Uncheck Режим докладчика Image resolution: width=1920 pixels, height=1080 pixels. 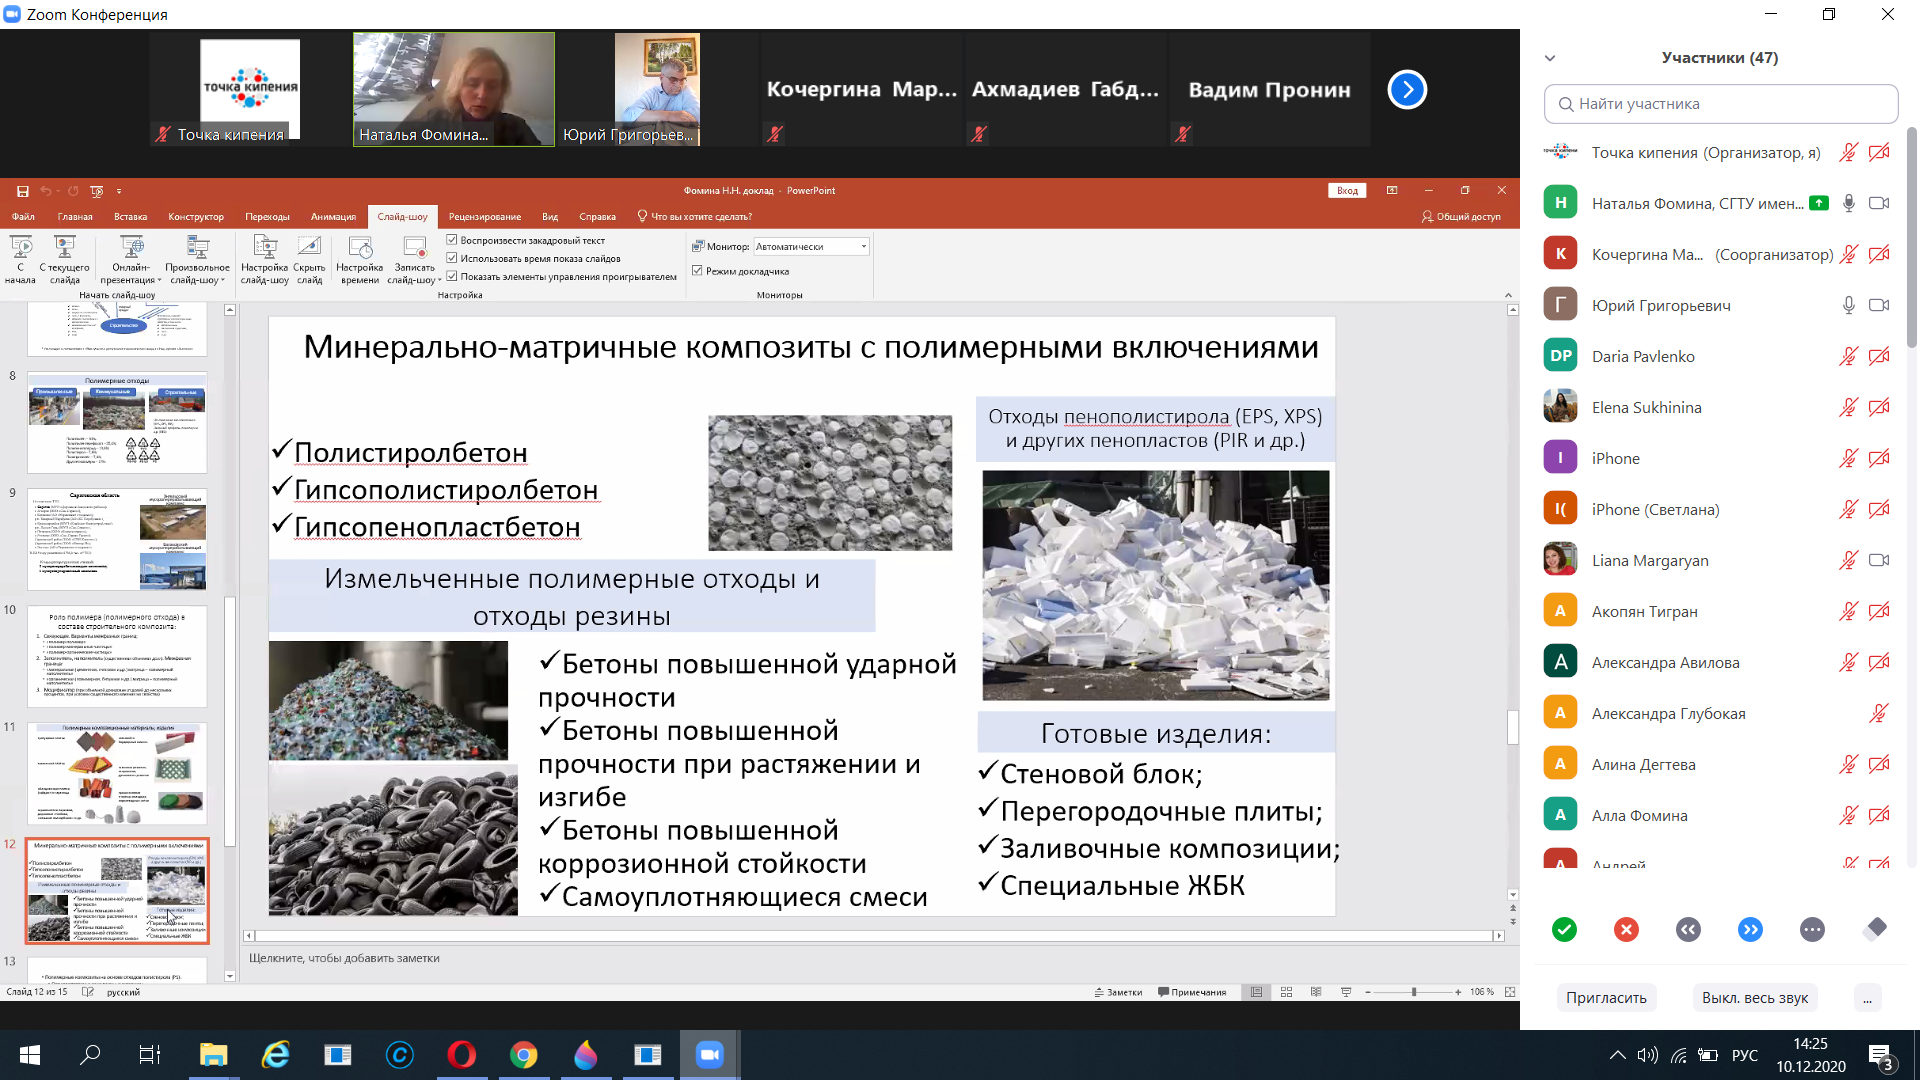click(x=697, y=271)
